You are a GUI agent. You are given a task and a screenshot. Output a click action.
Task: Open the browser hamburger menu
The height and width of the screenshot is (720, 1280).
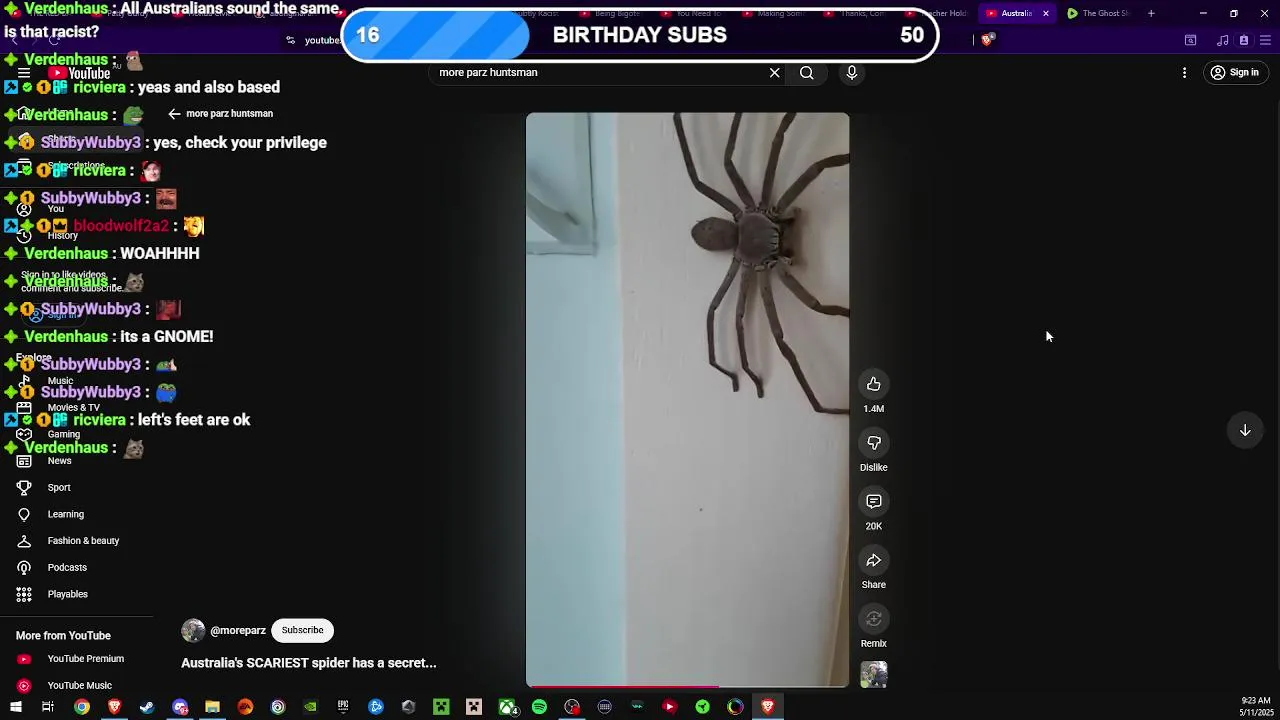pyautogui.click(x=1265, y=40)
